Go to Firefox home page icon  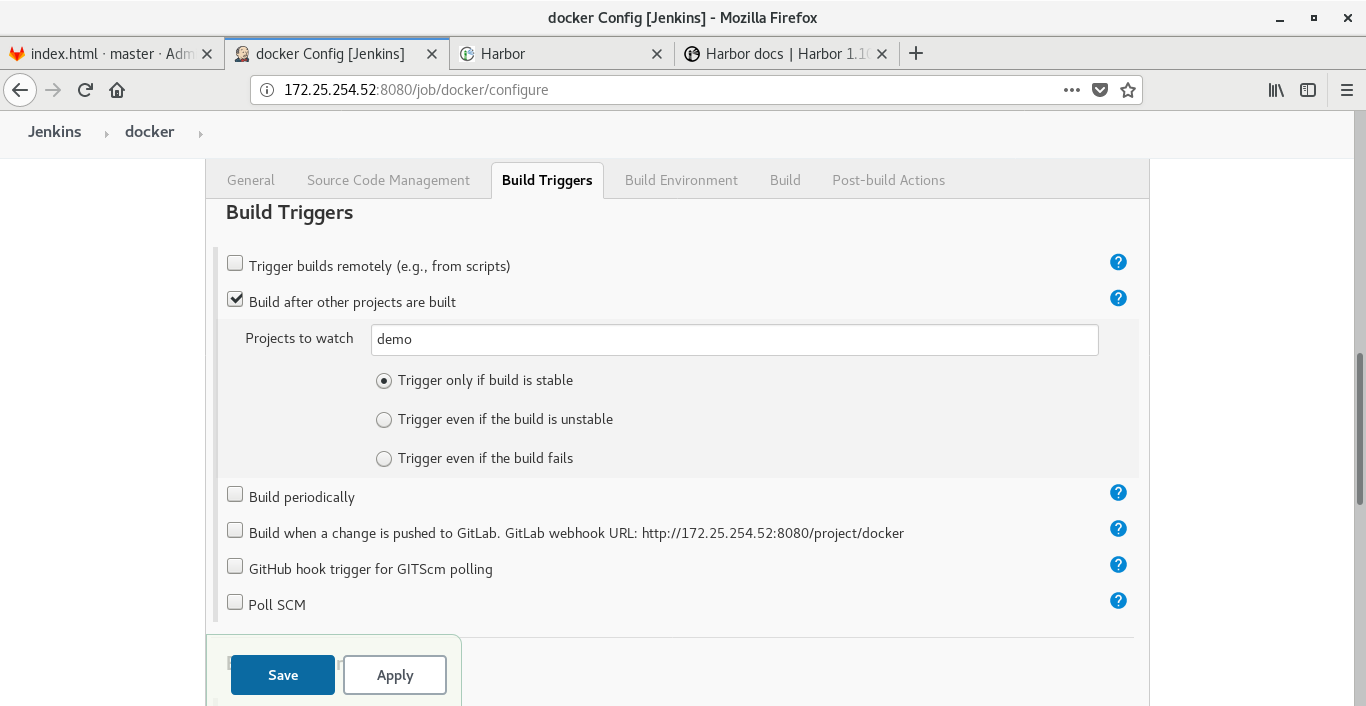[x=117, y=90]
